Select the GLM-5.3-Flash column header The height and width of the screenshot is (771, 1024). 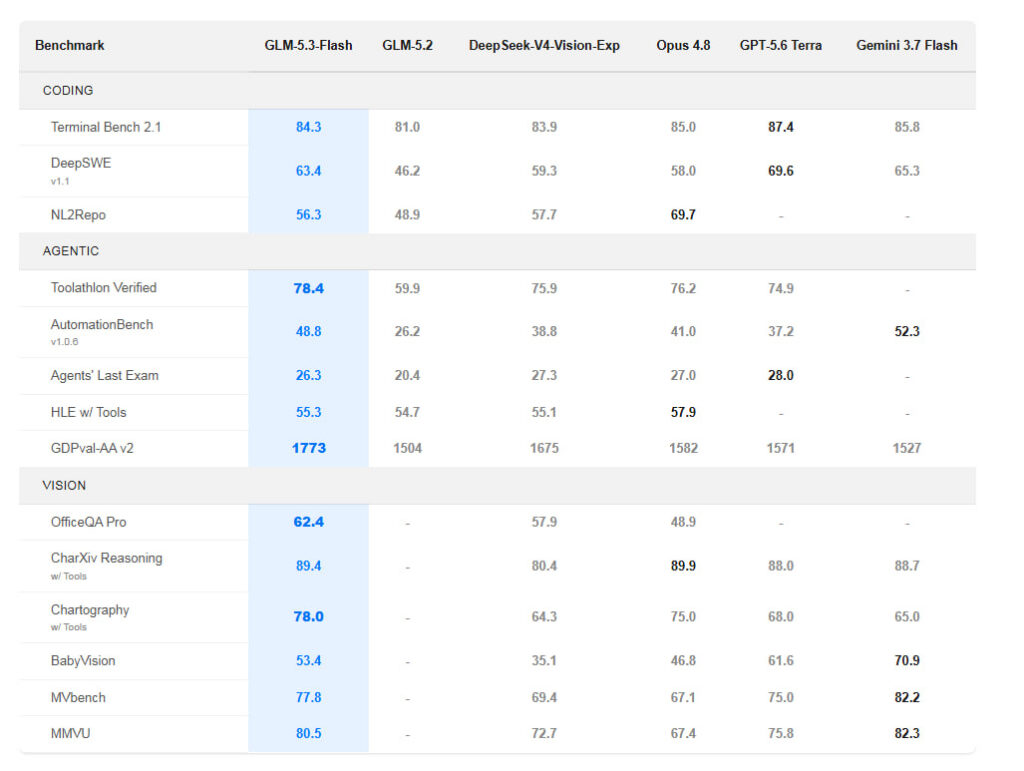click(x=308, y=46)
